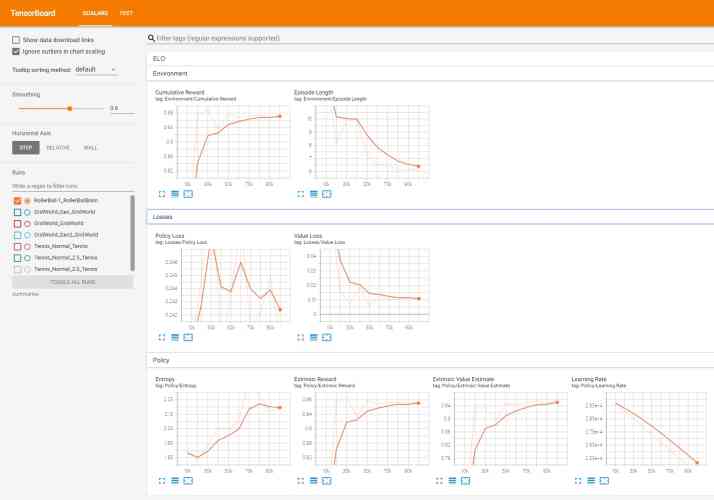Select only Tennis_Normal_Tennis run via its circle

coord(27,246)
